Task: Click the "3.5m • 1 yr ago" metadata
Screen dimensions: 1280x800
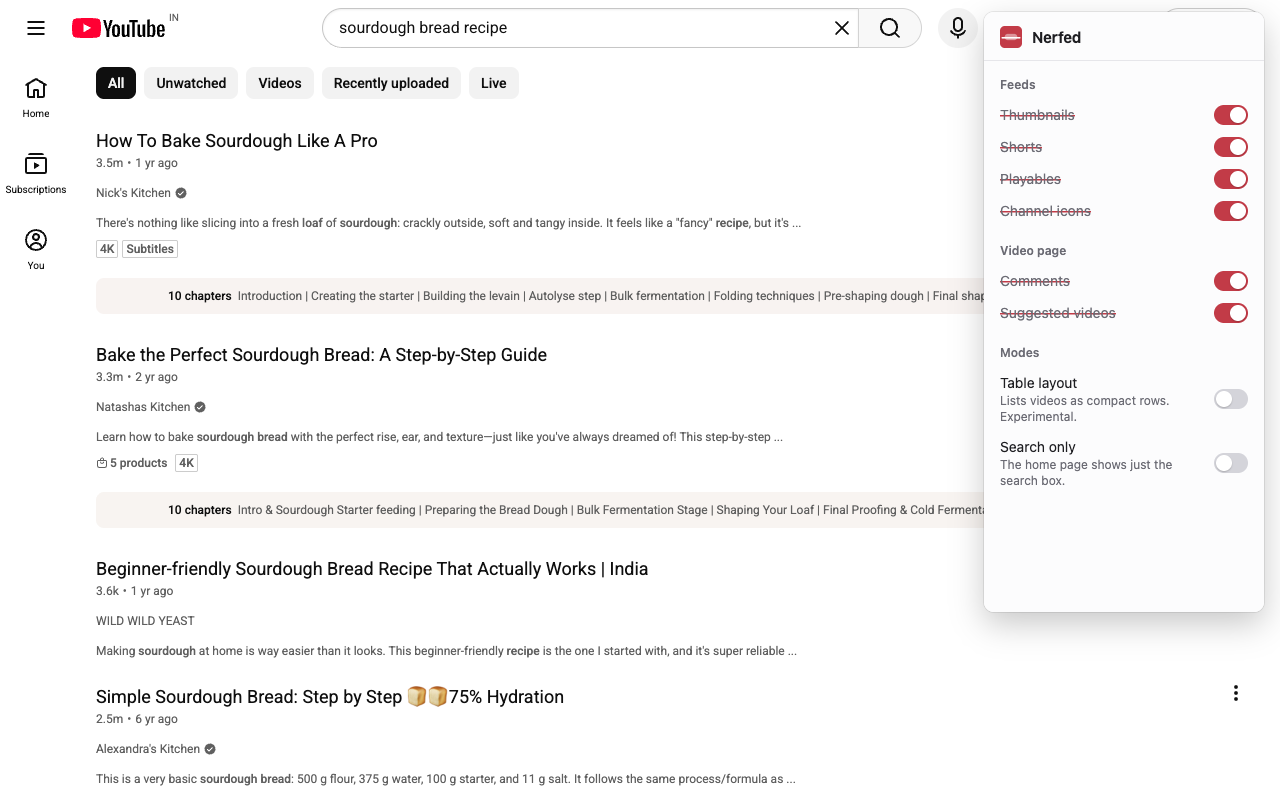Action: [137, 163]
